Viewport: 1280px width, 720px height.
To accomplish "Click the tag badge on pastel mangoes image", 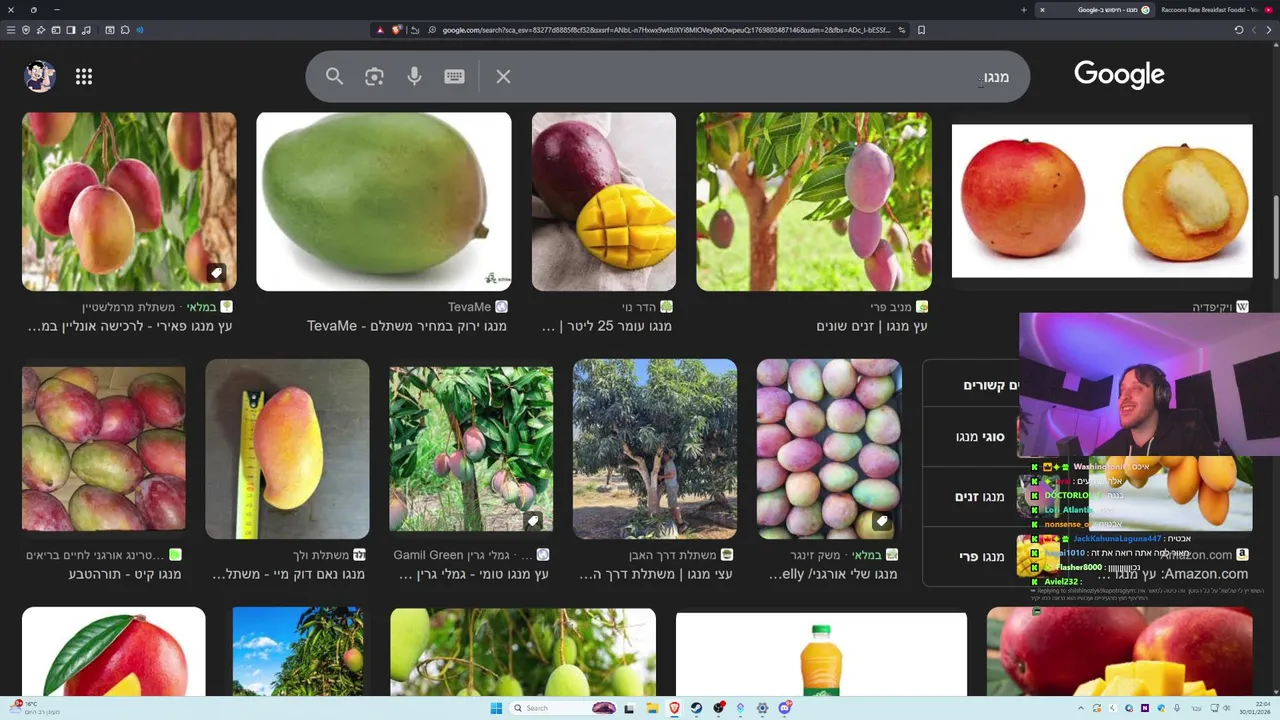I will pos(881,521).
